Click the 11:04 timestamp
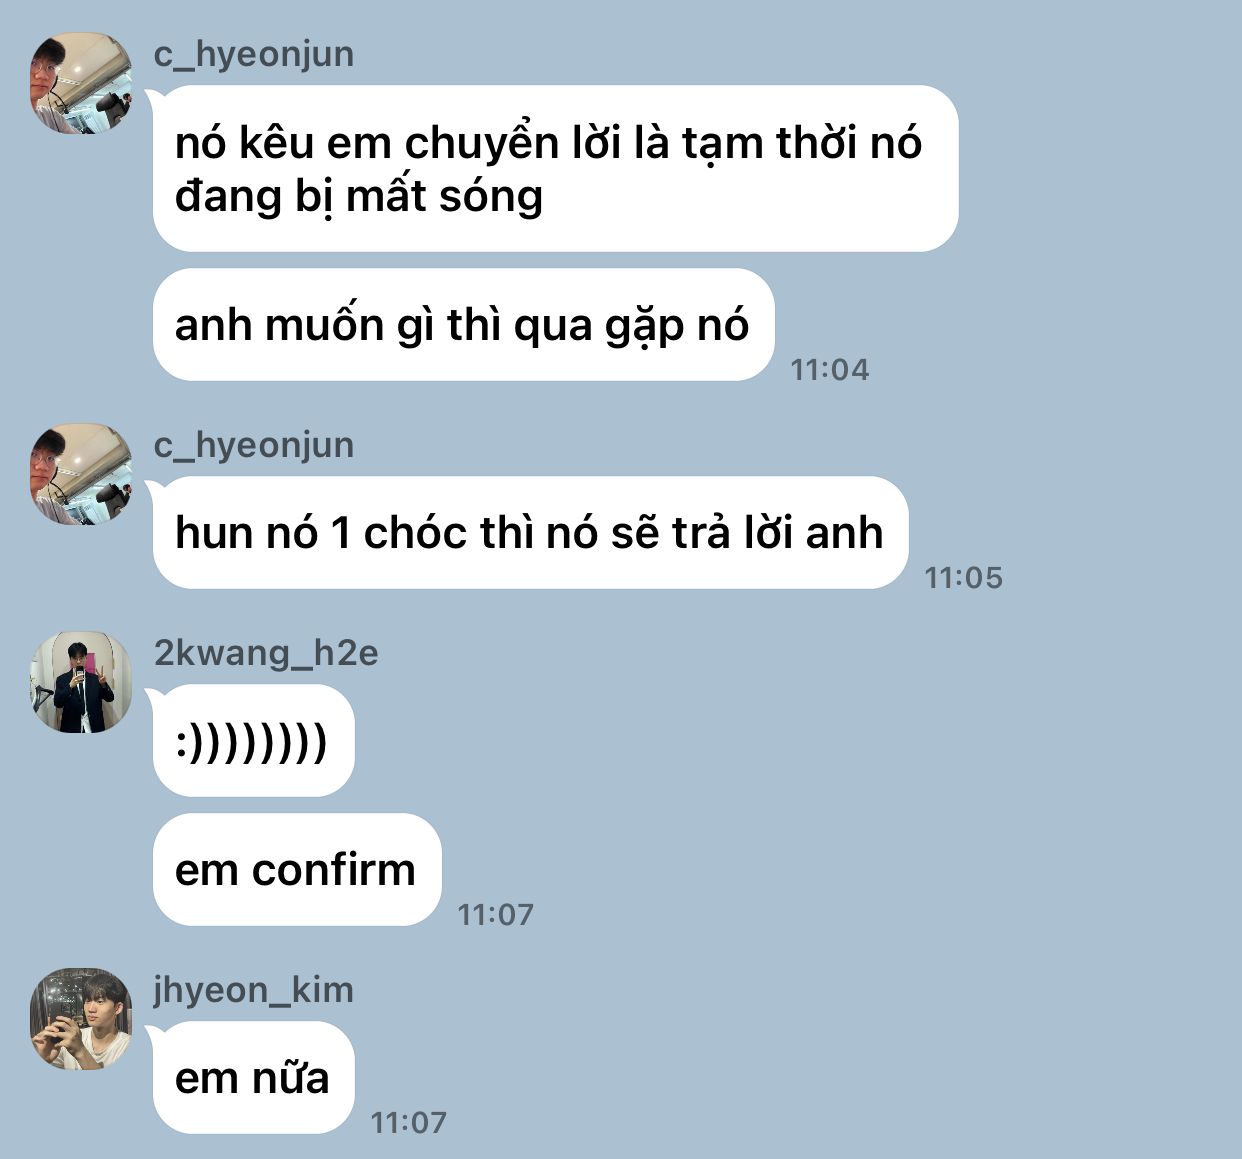The height and width of the screenshot is (1159, 1242). (x=830, y=370)
